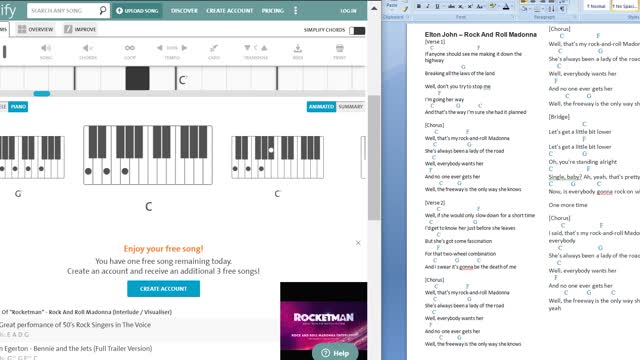Open the Create Account link in header
Image resolution: width=640 pixels, height=360 pixels.
pyautogui.click(x=229, y=11)
